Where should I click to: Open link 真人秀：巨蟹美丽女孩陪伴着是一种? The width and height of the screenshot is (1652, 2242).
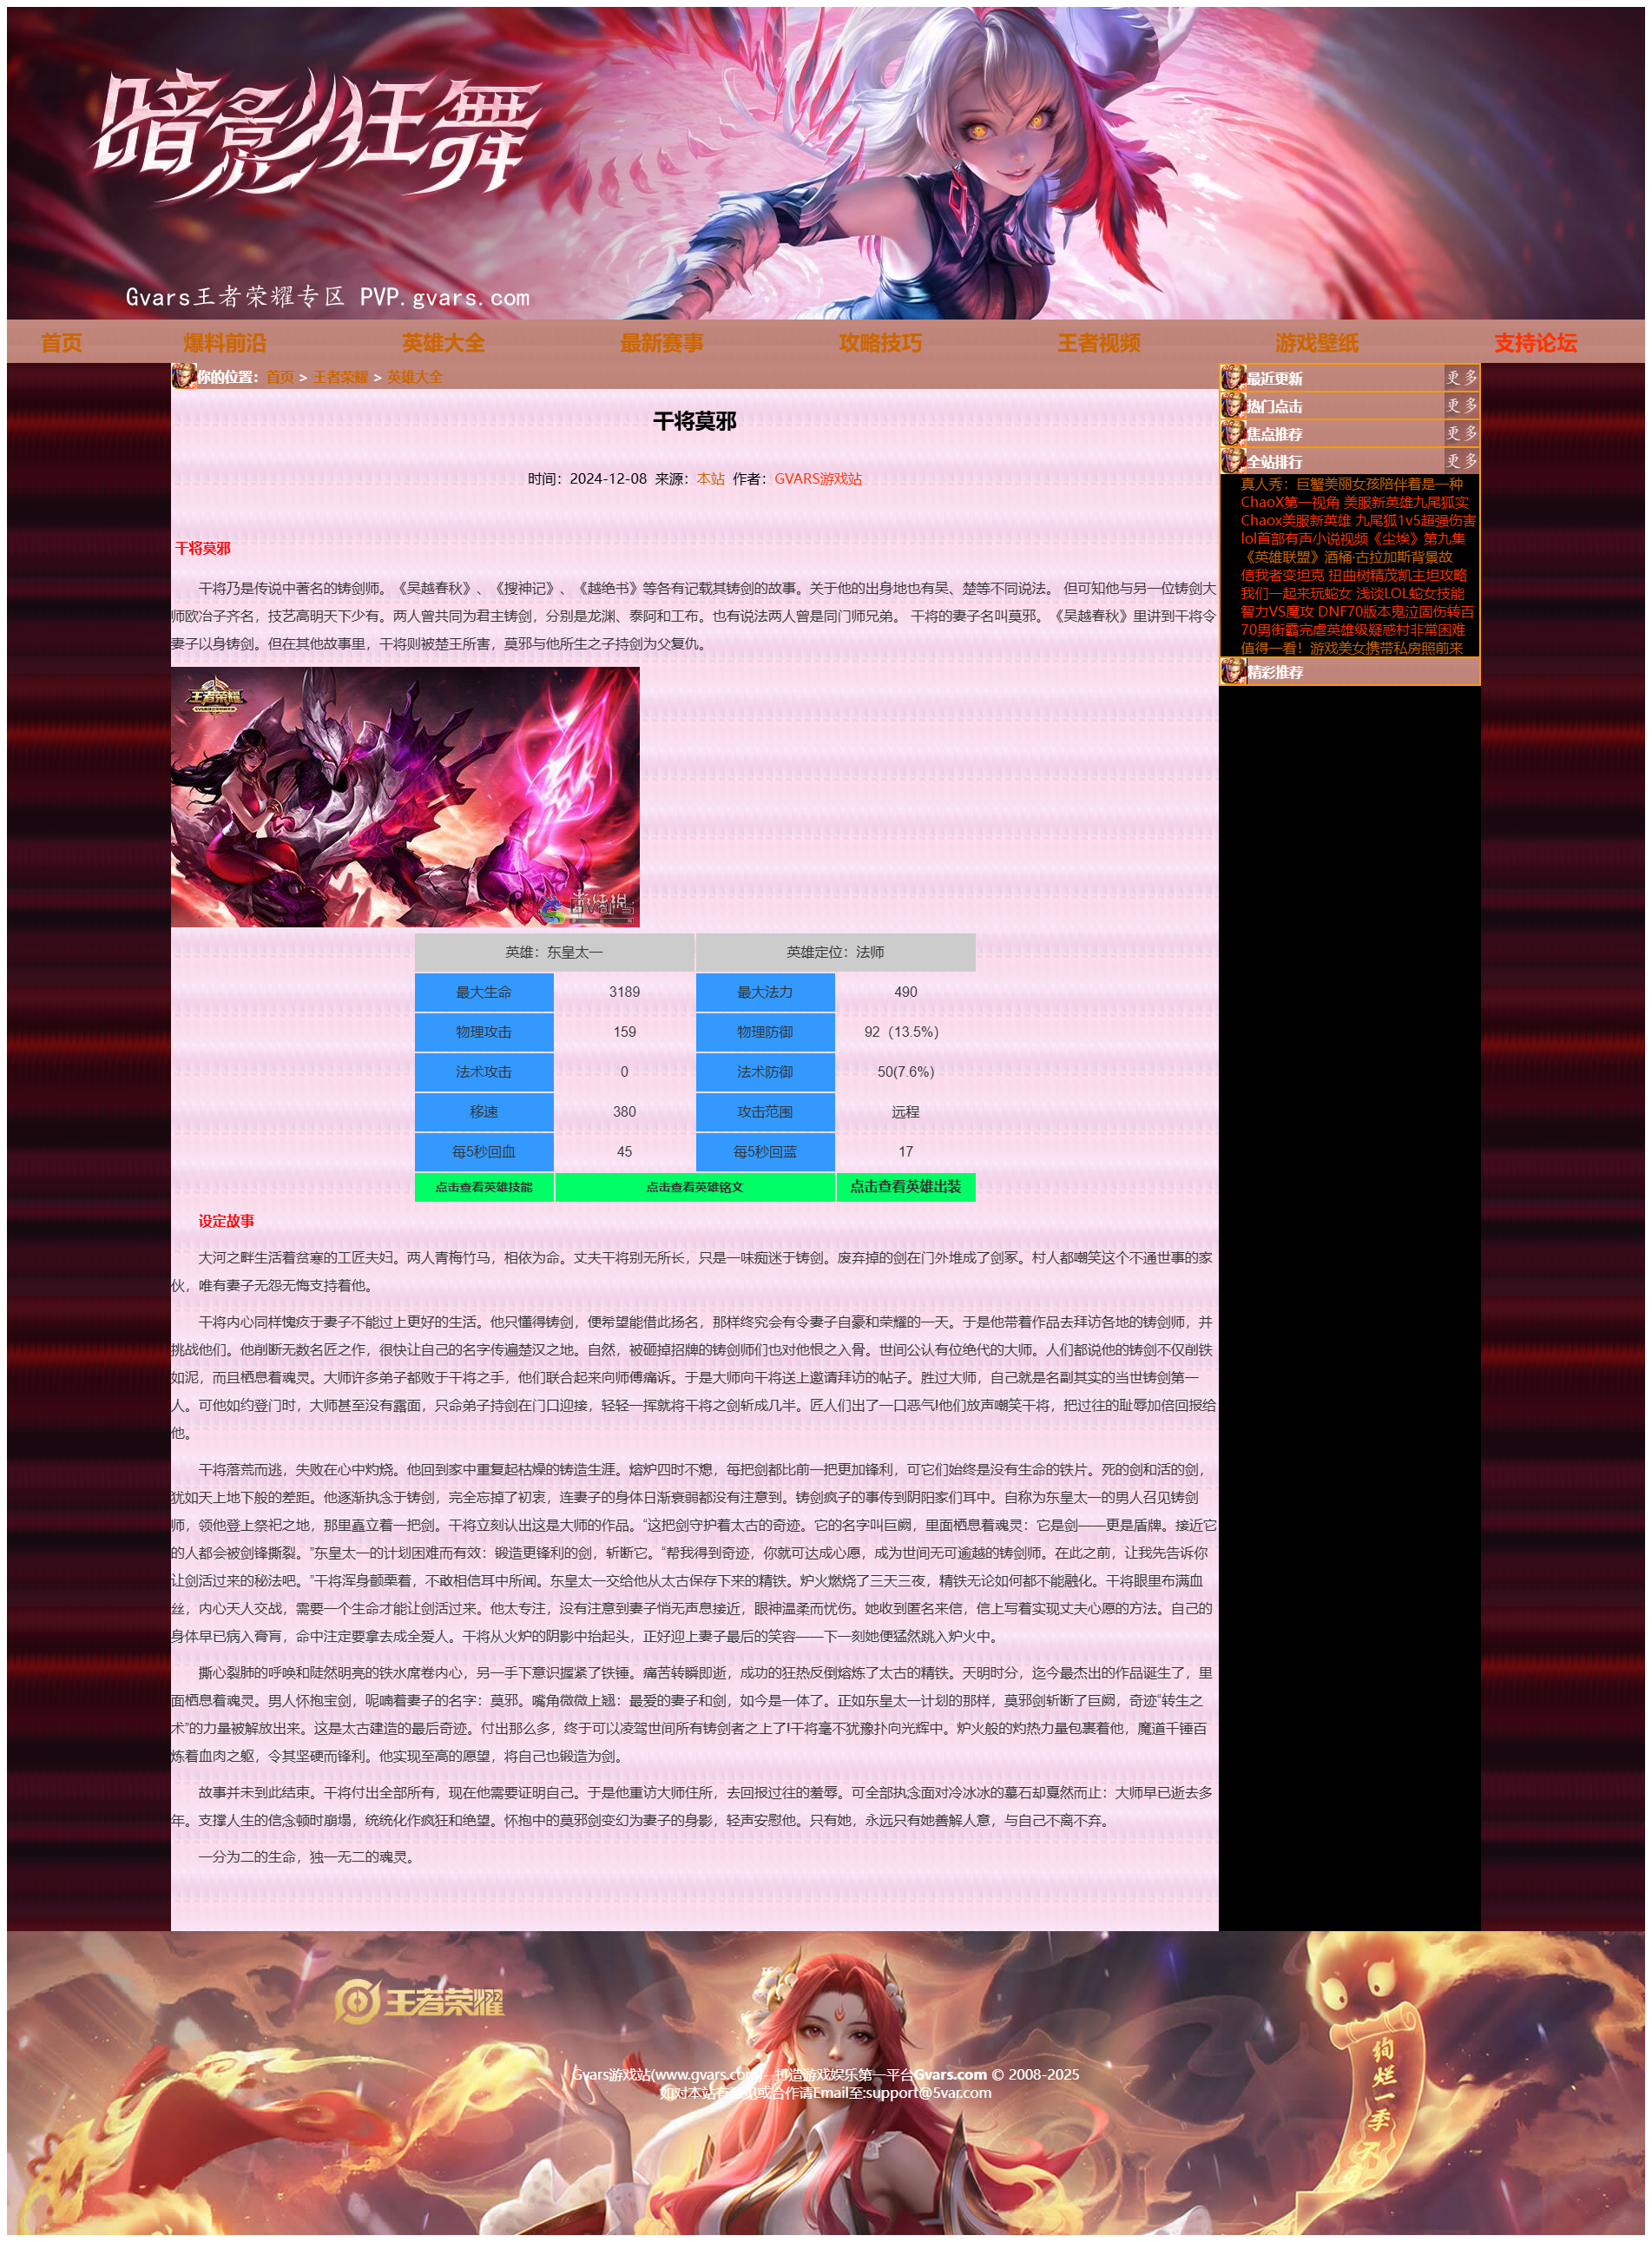pos(1352,484)
